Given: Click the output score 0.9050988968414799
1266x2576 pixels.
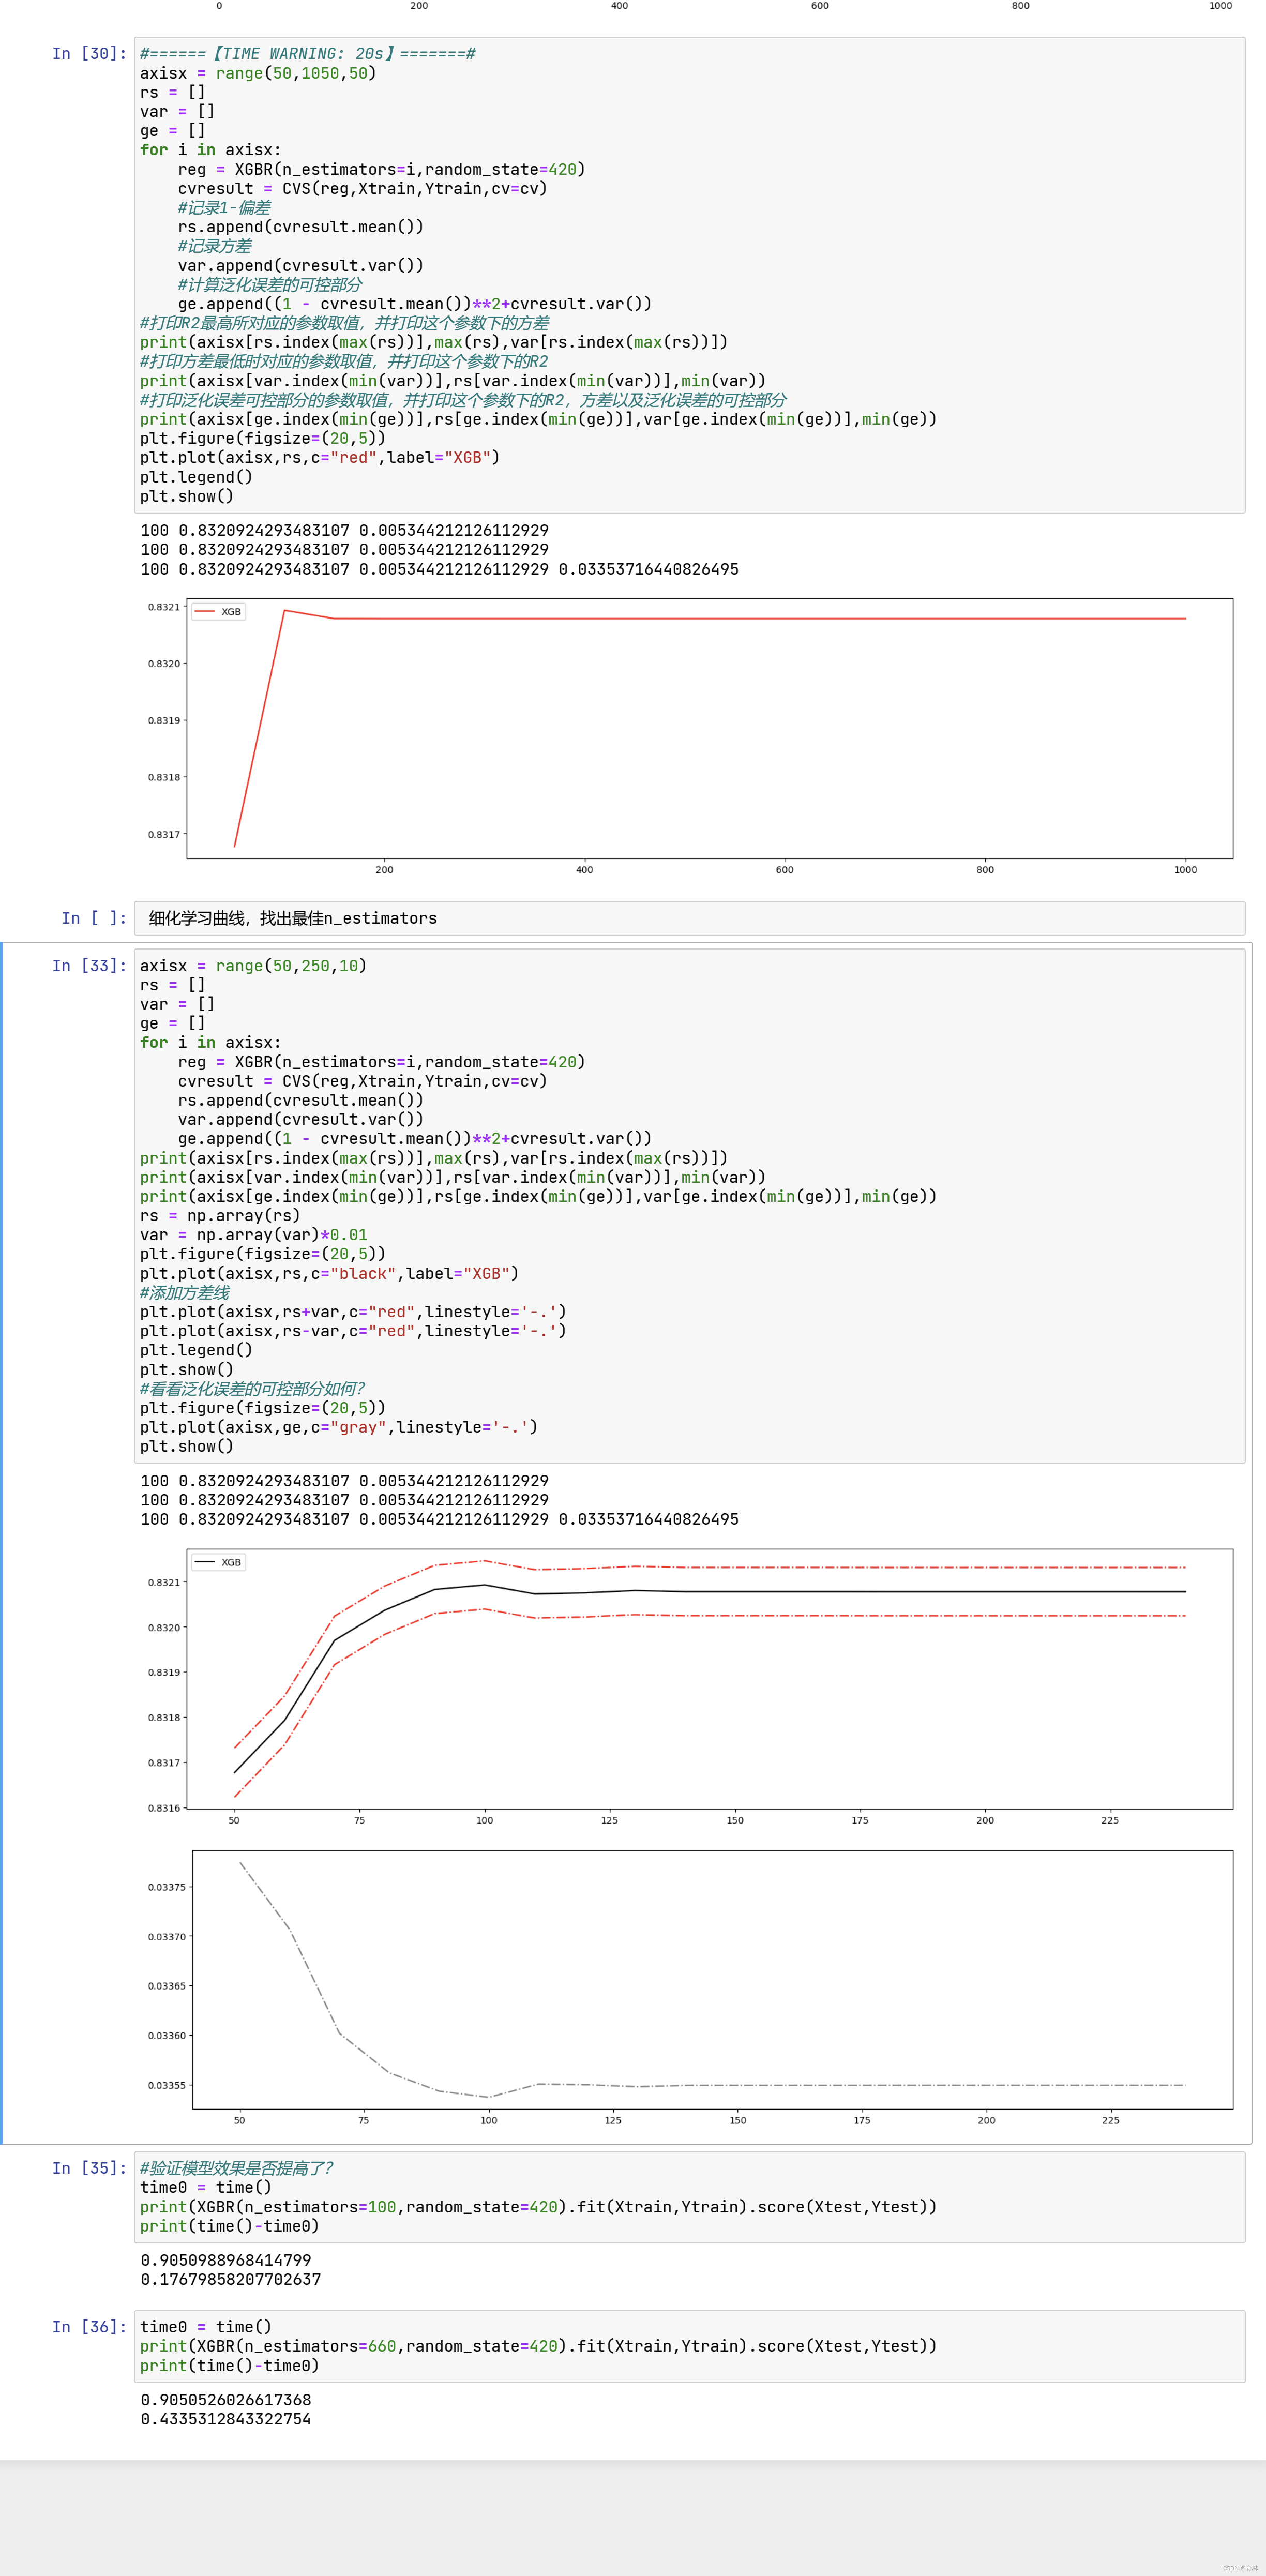Looking at the screenshot, I should pos(226,2260).
